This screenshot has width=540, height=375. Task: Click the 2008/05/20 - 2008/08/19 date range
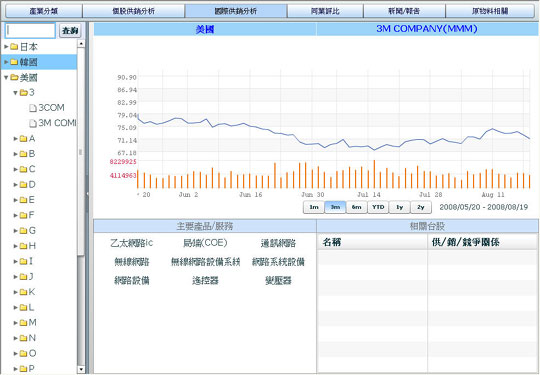pos(484,207)
